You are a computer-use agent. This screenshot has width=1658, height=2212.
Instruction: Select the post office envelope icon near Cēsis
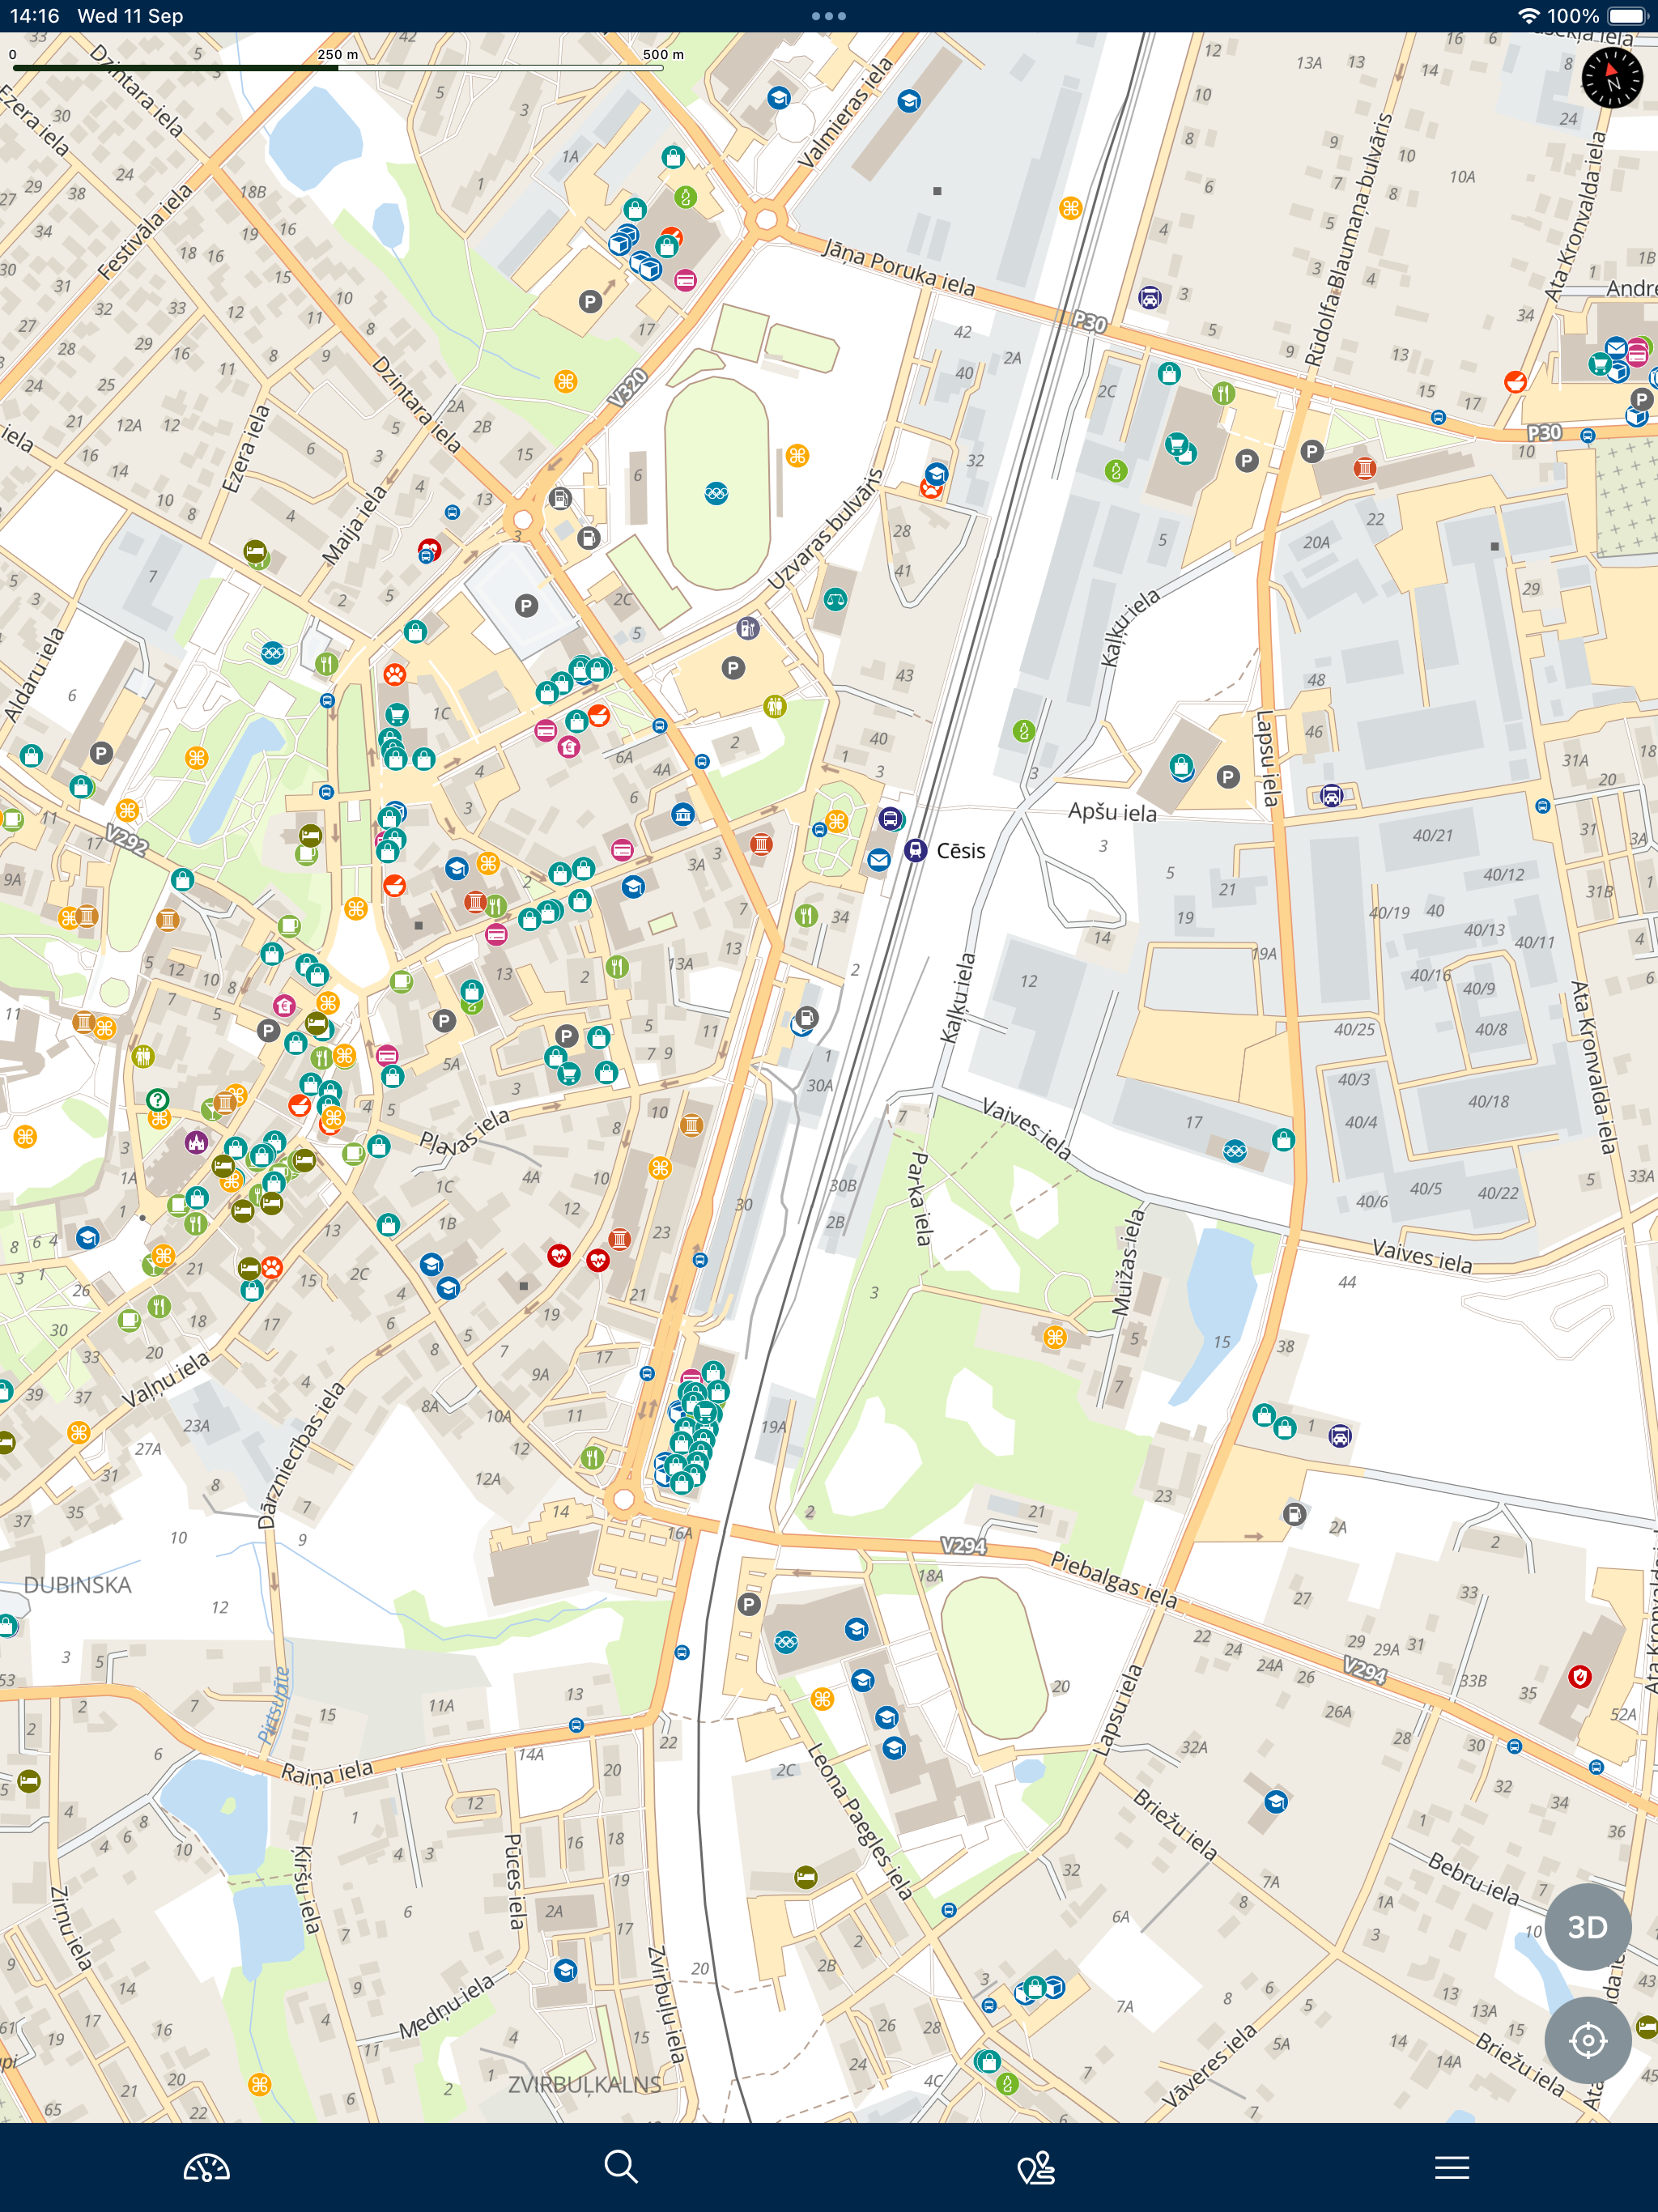click(878, 860)
